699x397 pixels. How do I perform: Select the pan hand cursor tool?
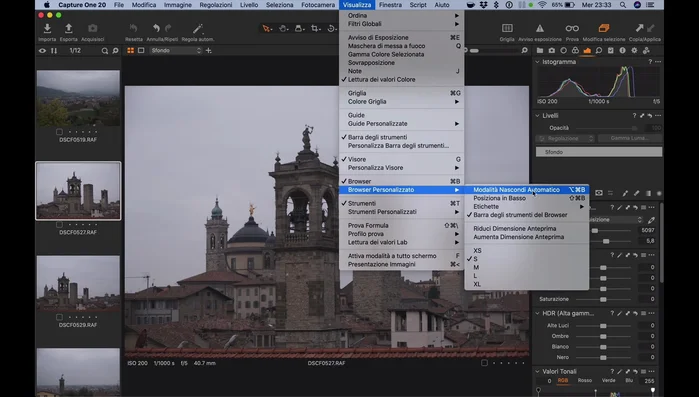click(x=283, y=29)
